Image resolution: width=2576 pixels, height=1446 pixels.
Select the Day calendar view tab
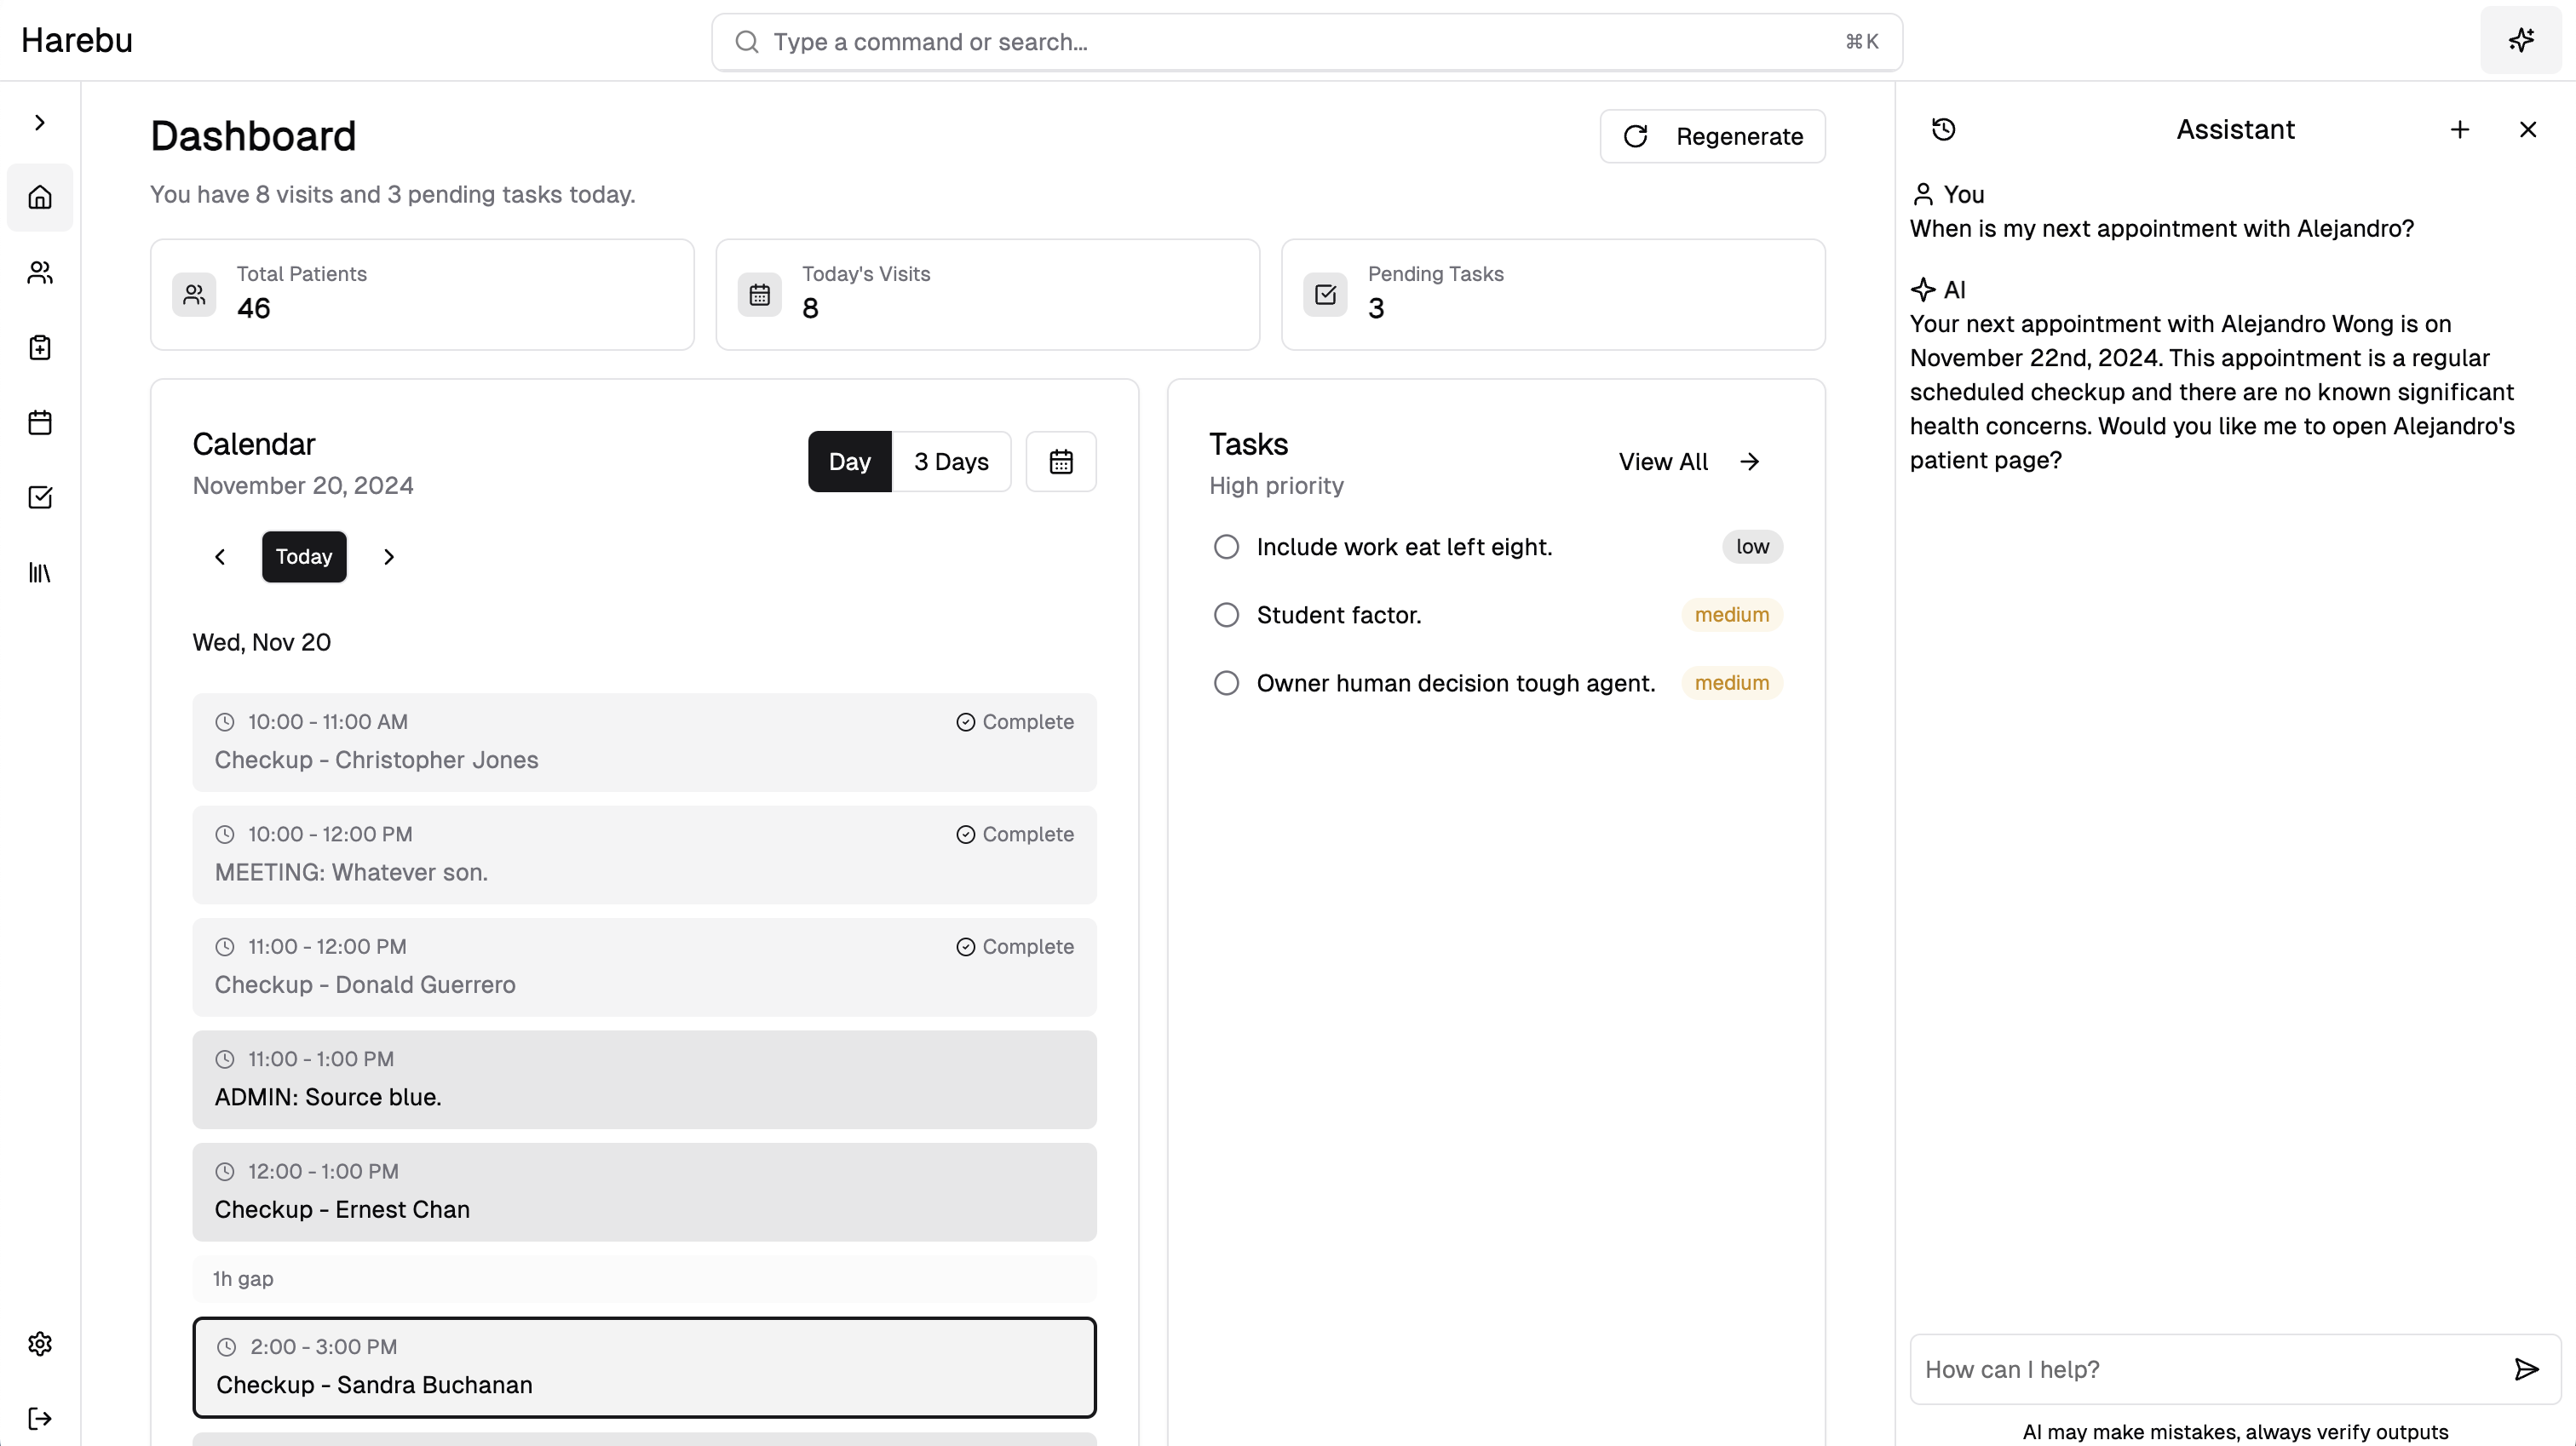point(849,462)
